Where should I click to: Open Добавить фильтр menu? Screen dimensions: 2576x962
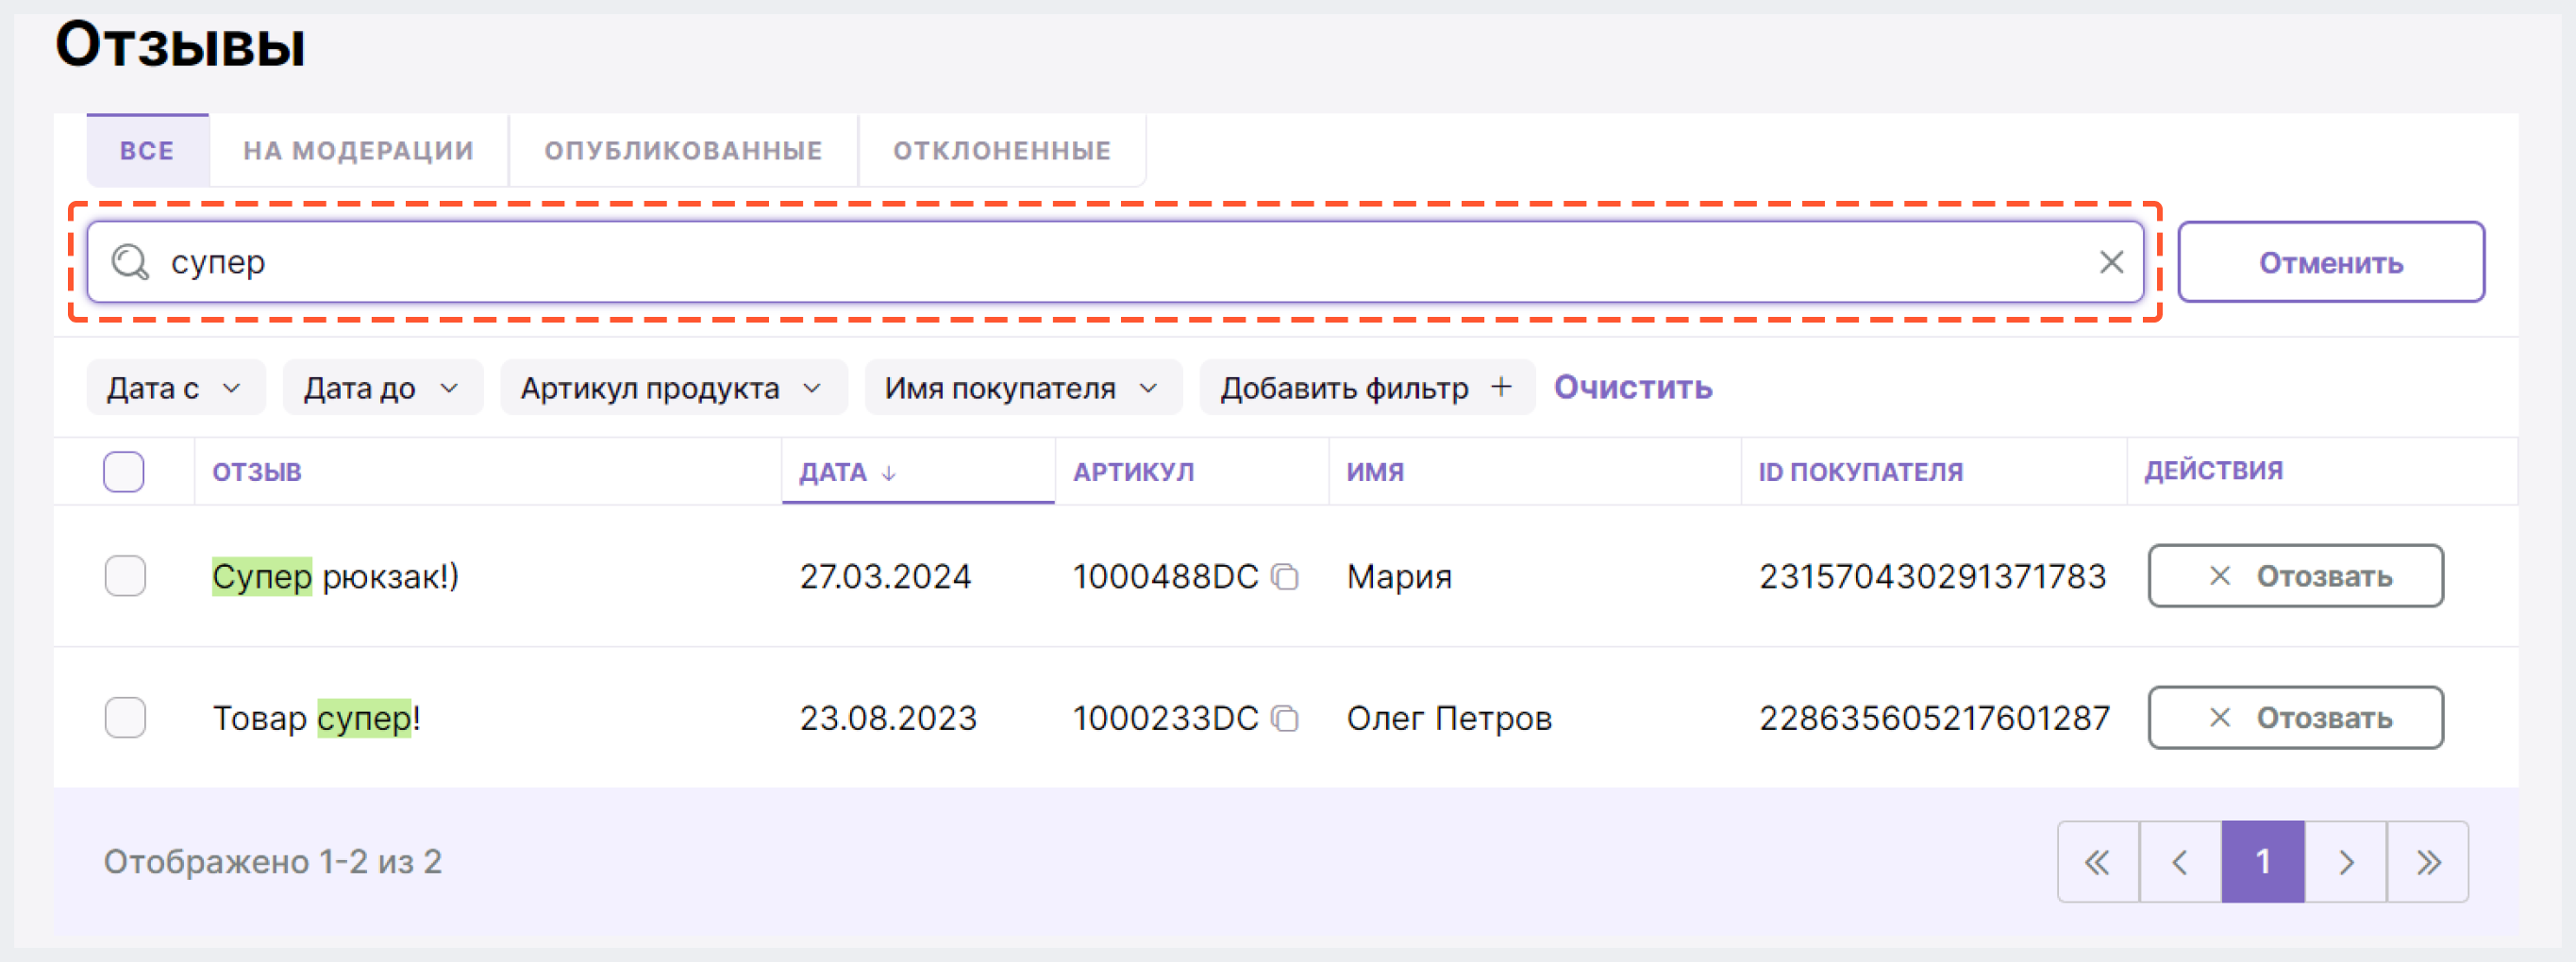click(1367, 387)
